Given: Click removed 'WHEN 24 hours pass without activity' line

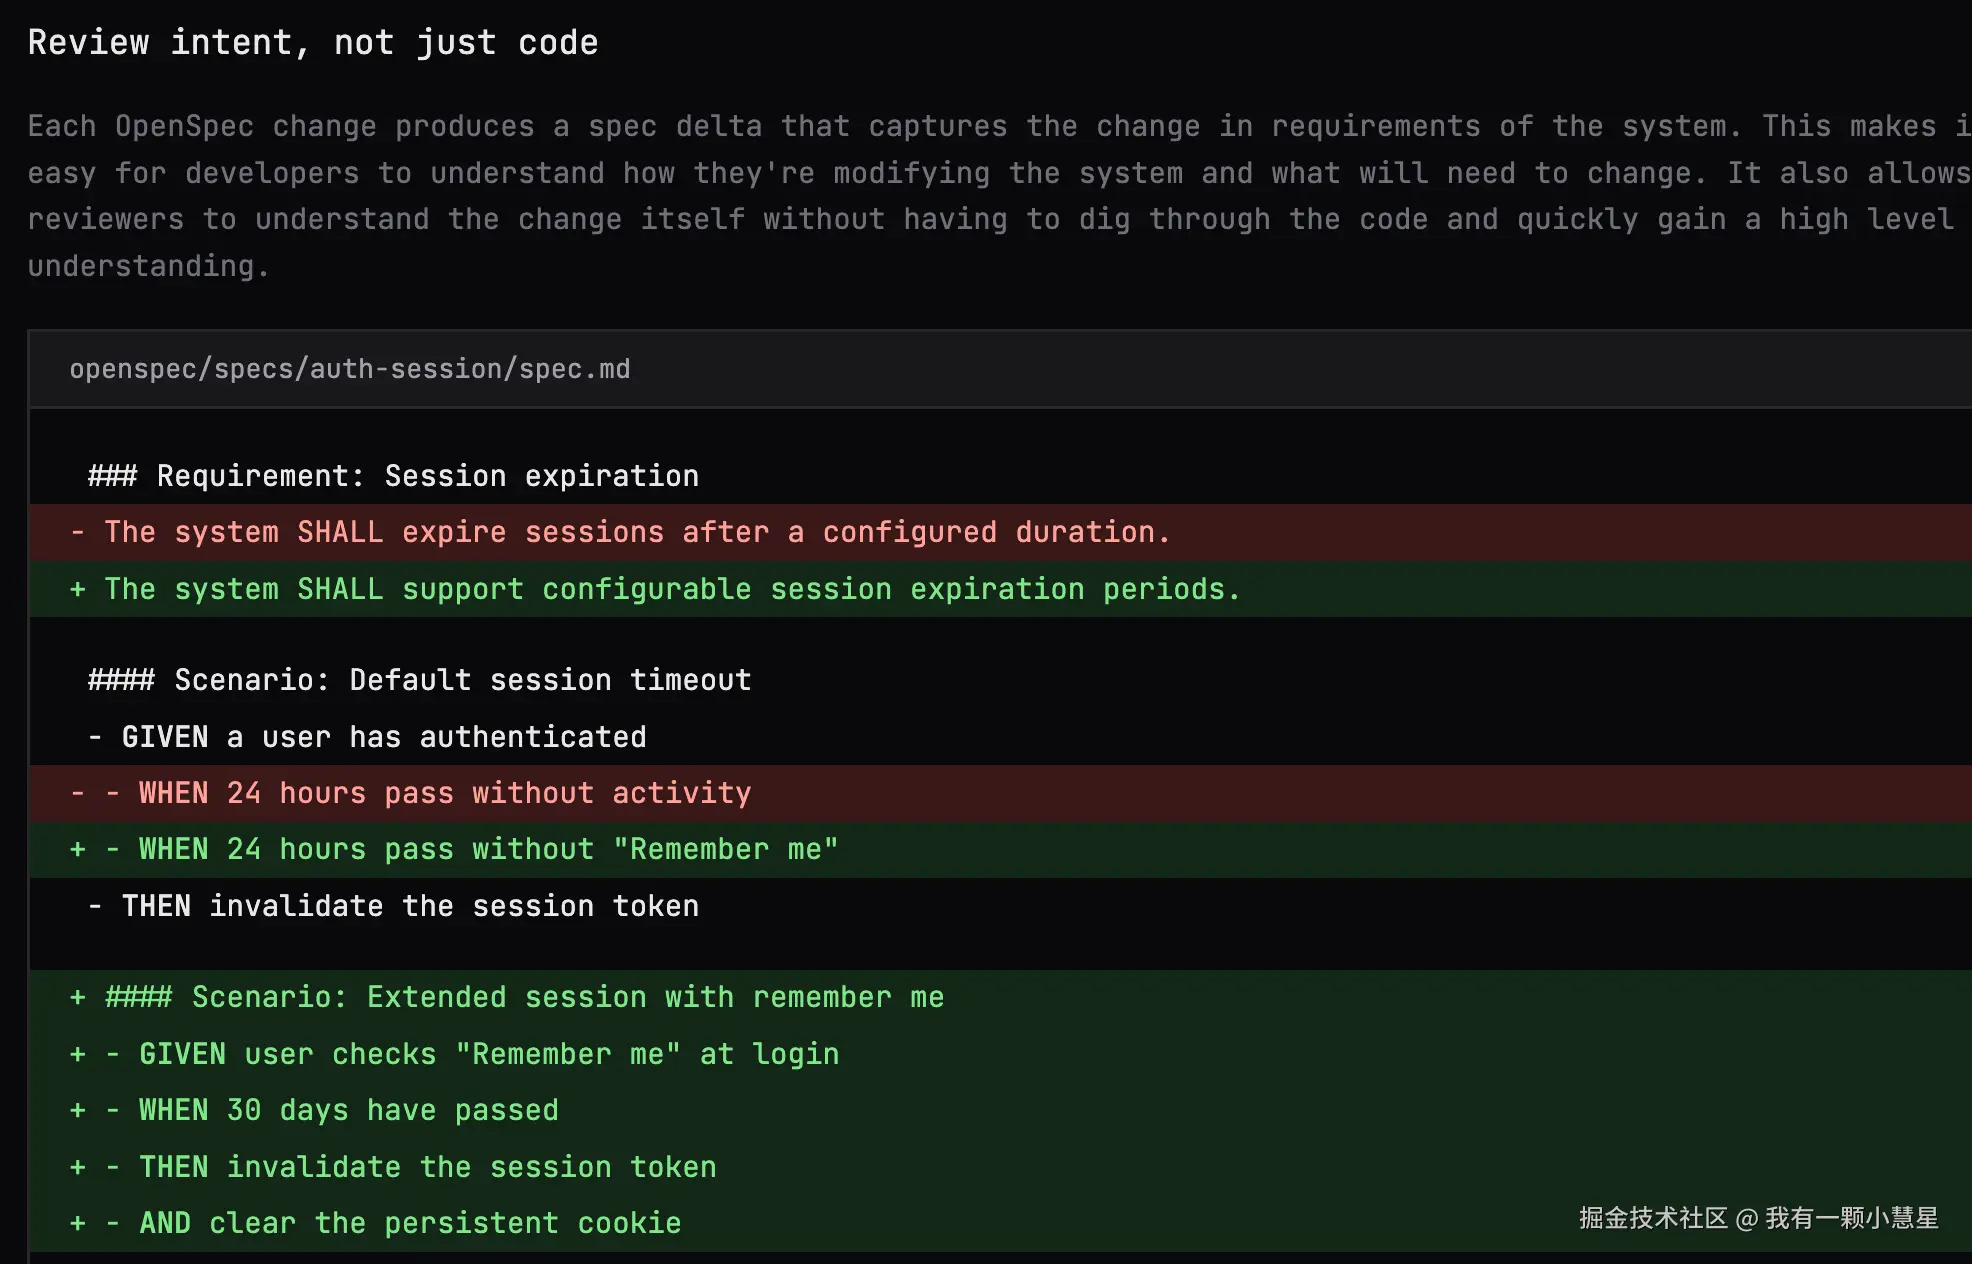Looking at the screenshot, I should pyautogui.click(x=444, y=793).
